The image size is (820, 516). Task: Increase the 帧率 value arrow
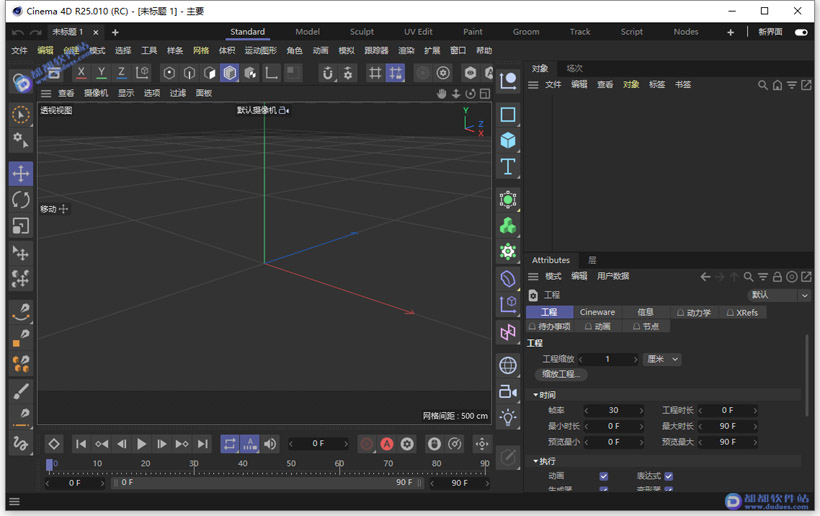click(641, 410)
